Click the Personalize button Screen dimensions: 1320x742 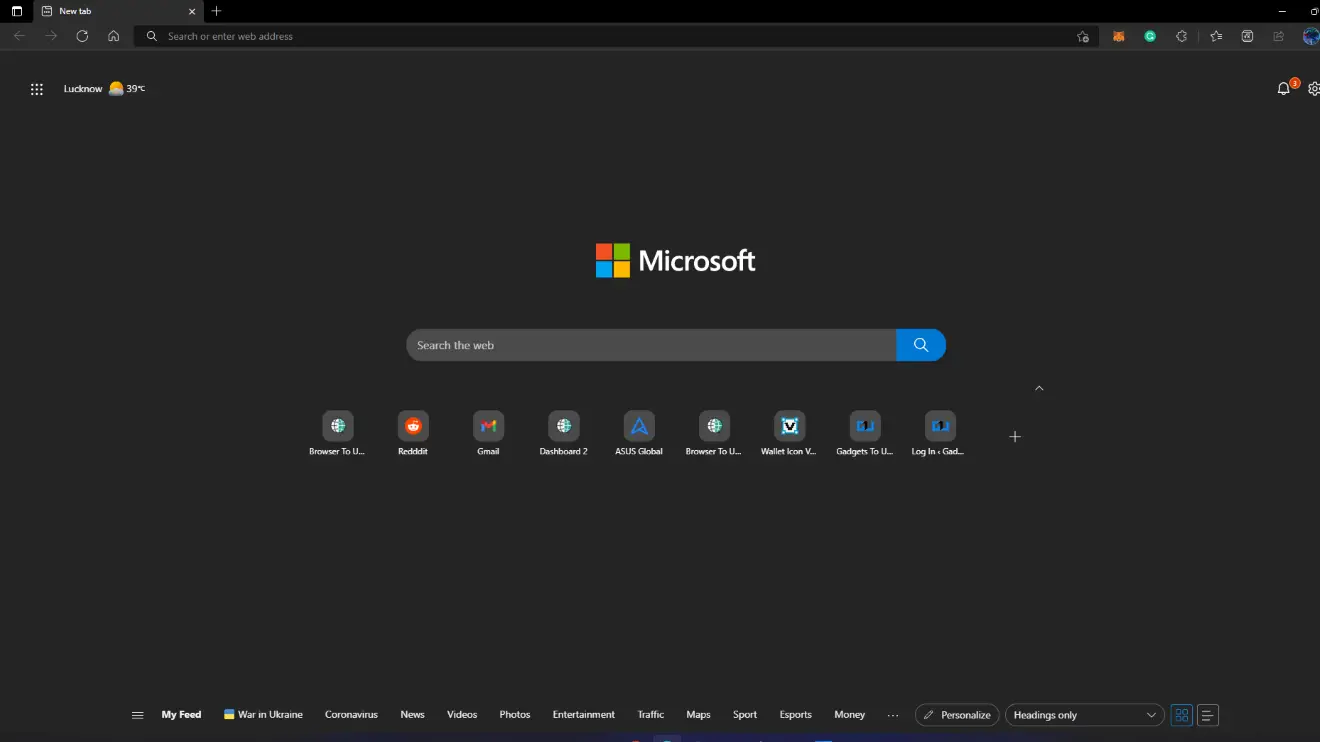pyautogui.click(x=957, y=715)
